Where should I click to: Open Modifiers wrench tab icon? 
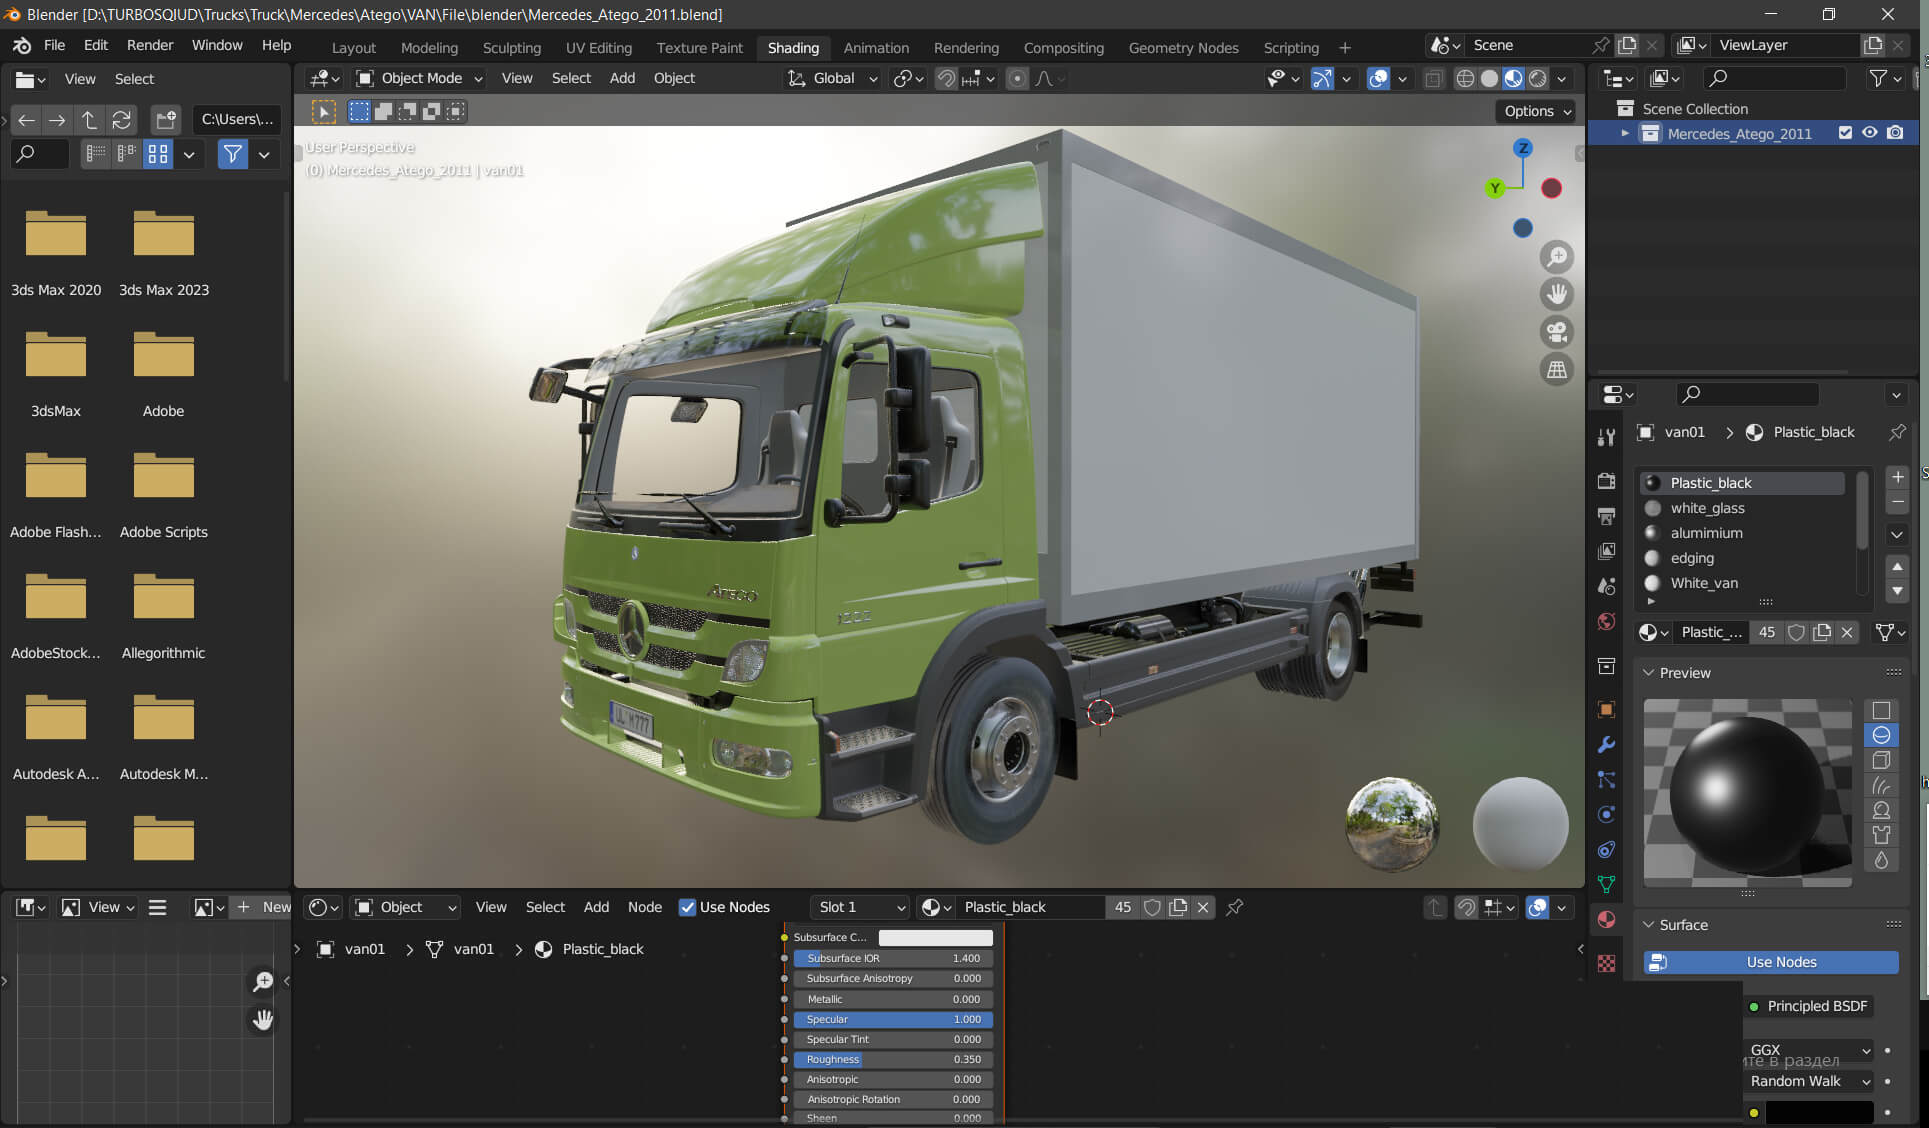[1606, 744]
